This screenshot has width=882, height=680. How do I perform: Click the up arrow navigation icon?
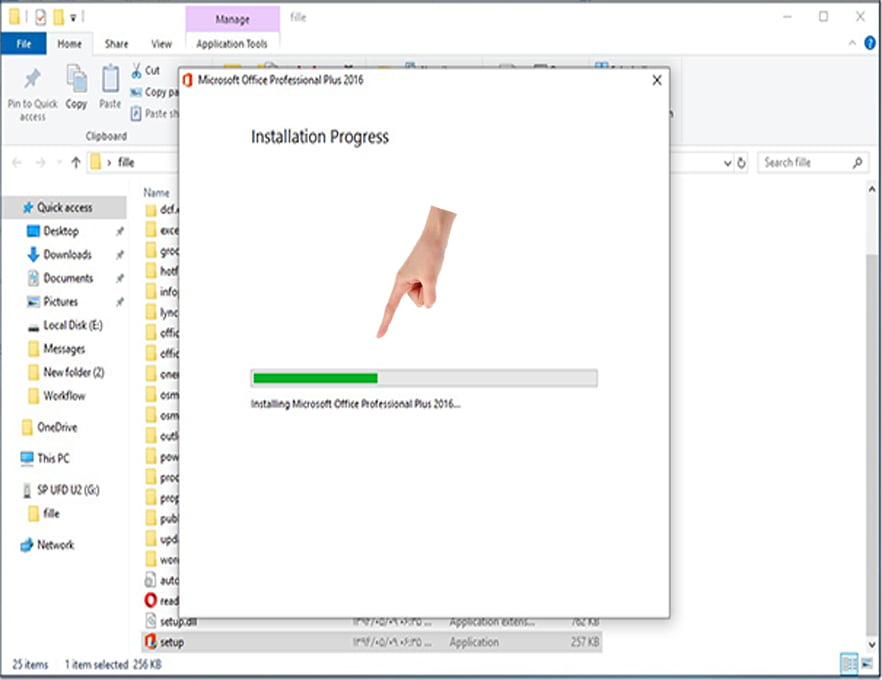pyautogui.click(x=76, y=163)
